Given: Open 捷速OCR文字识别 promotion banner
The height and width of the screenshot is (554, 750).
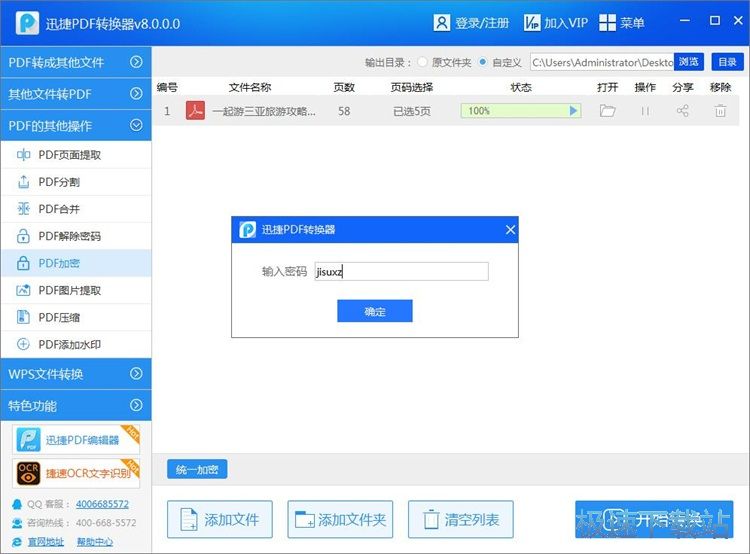Looking at the screenshot, I should 77,473.
